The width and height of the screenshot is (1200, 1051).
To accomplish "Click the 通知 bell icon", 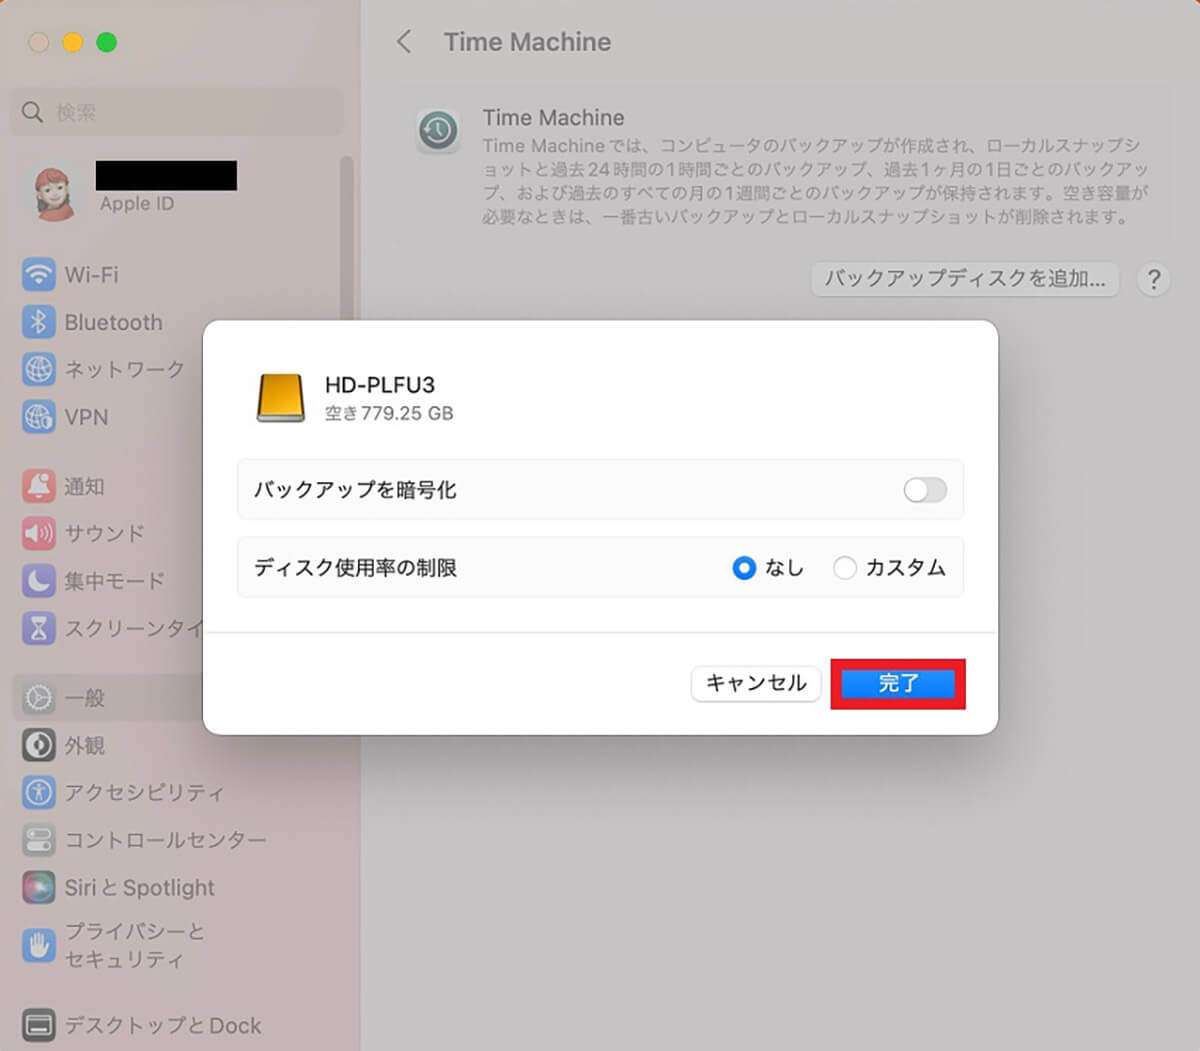I will point(38,486).
